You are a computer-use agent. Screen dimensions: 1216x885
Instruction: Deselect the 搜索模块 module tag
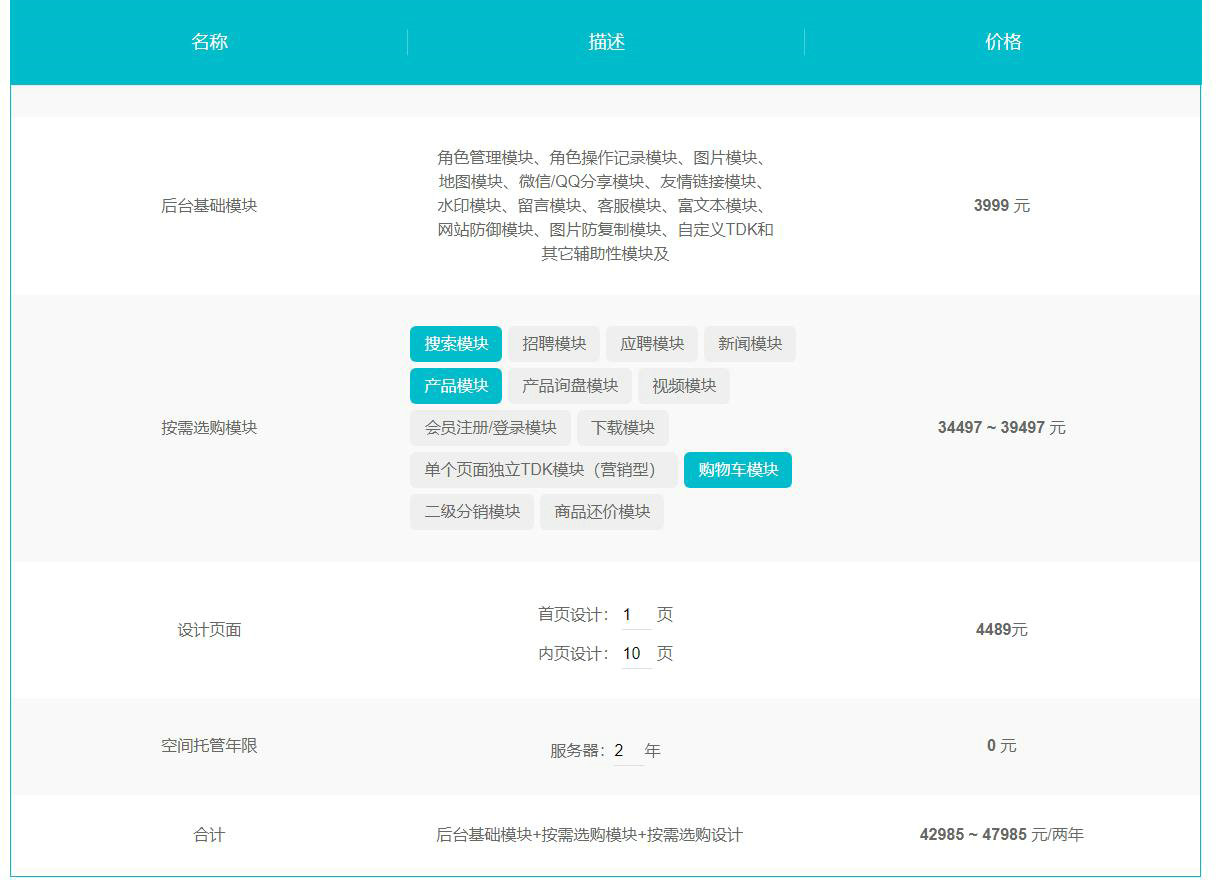click(456, 344)
